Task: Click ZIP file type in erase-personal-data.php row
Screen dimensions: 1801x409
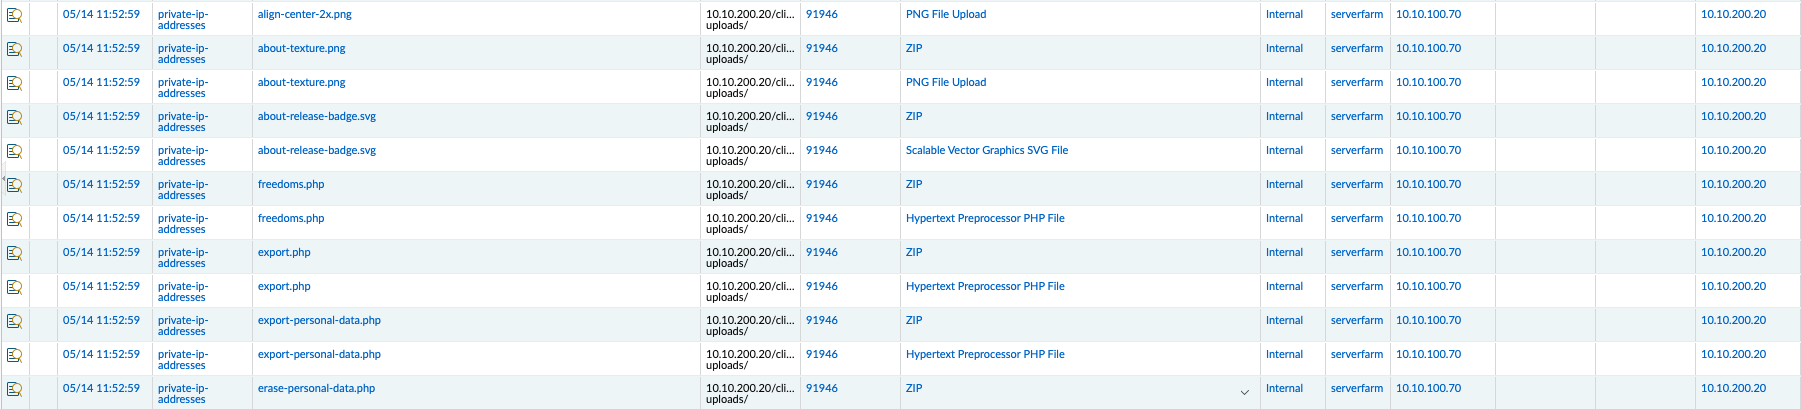Action: (x=914, y=389)
